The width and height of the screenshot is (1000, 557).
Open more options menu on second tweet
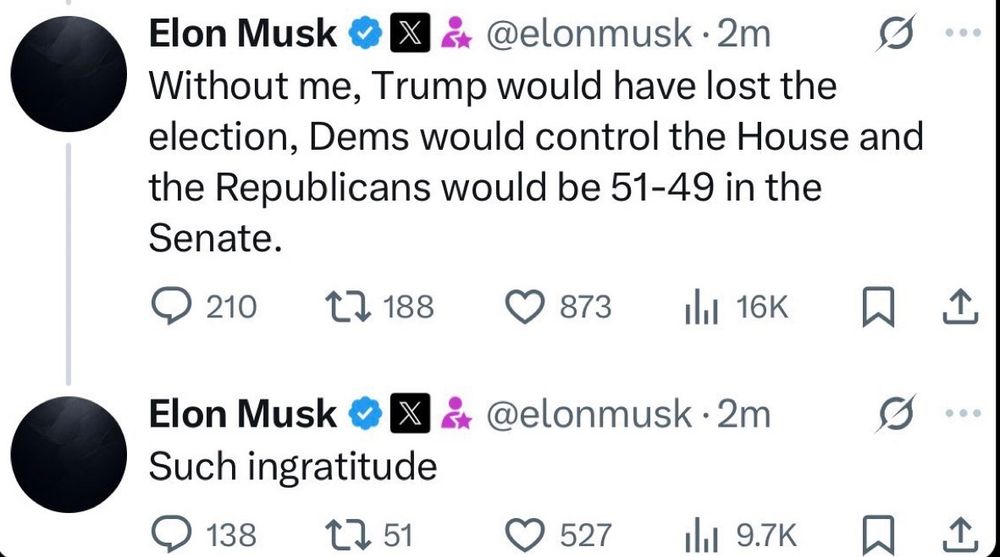point(963,413)
